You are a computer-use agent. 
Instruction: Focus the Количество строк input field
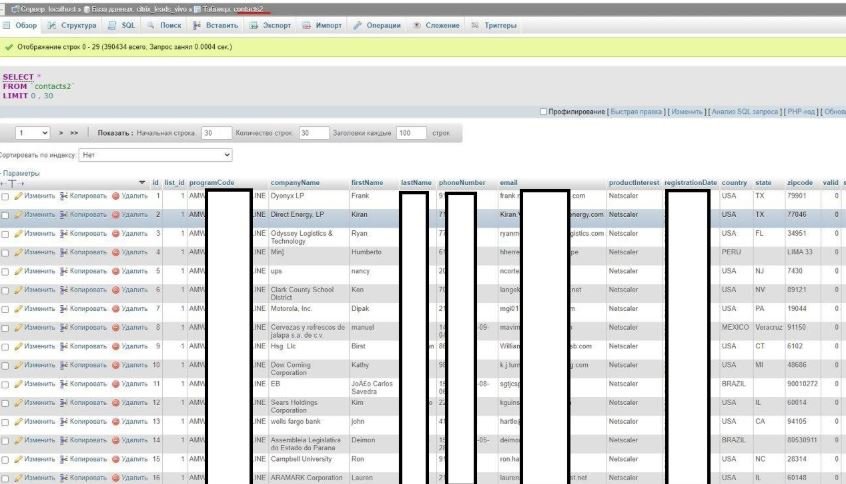pos(313,133)
